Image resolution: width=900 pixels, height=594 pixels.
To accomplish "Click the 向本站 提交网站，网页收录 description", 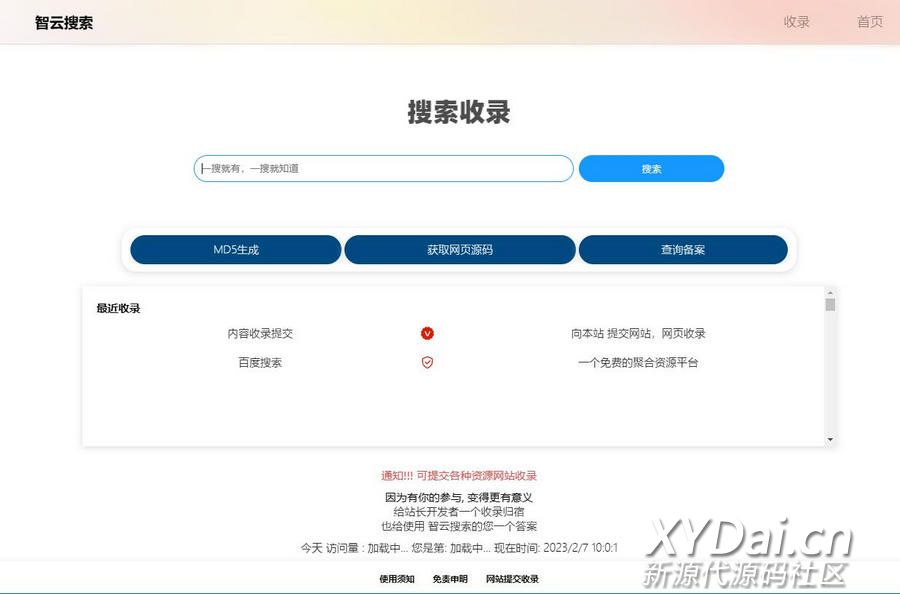I will tap(638, 334).
